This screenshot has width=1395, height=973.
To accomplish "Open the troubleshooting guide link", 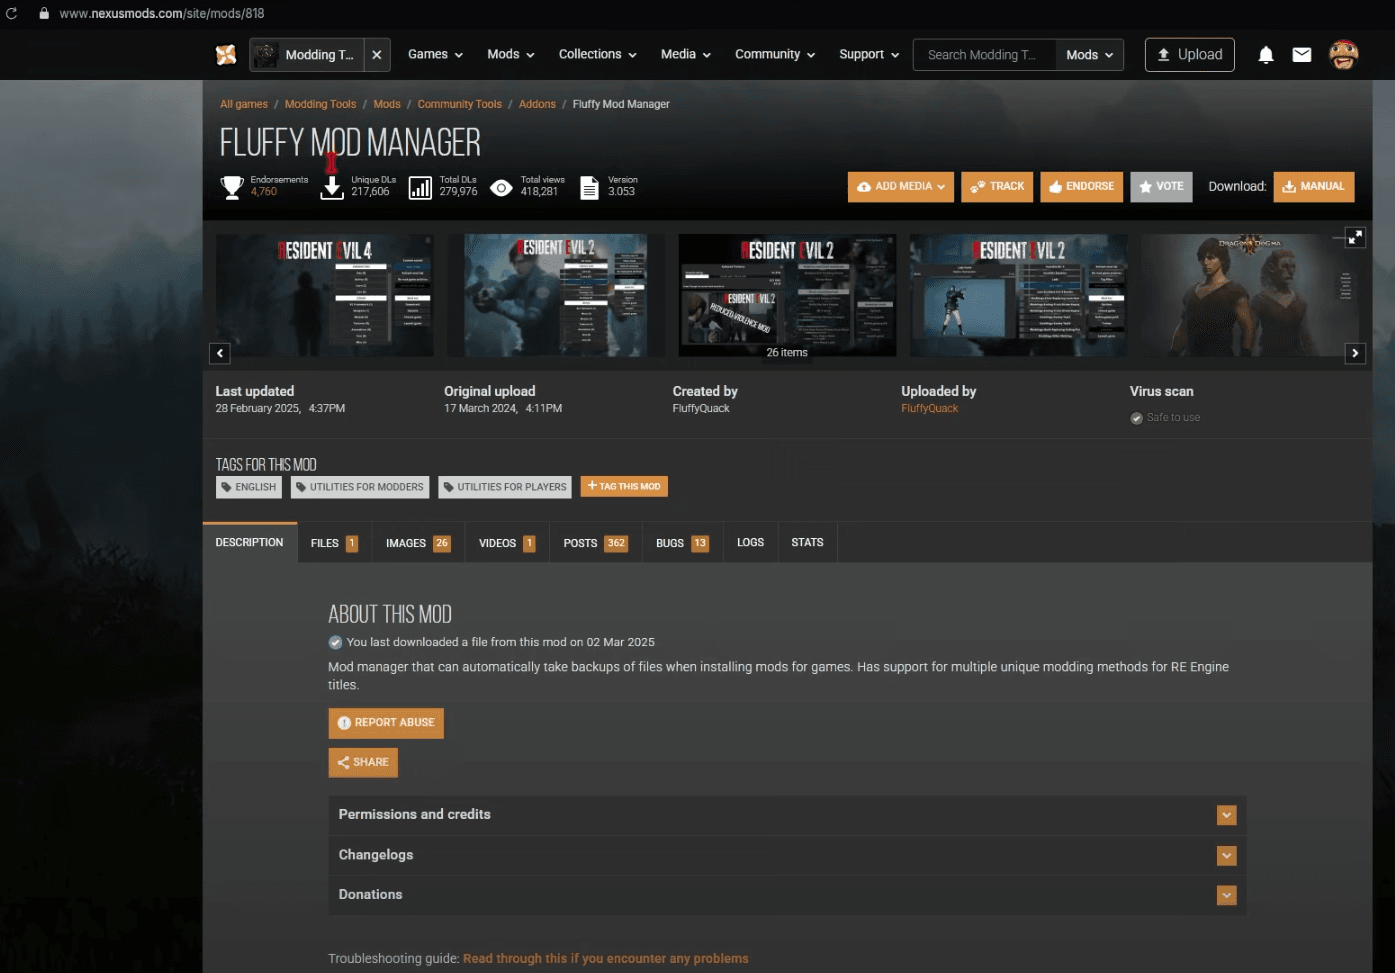I will (x=605, y=958).
